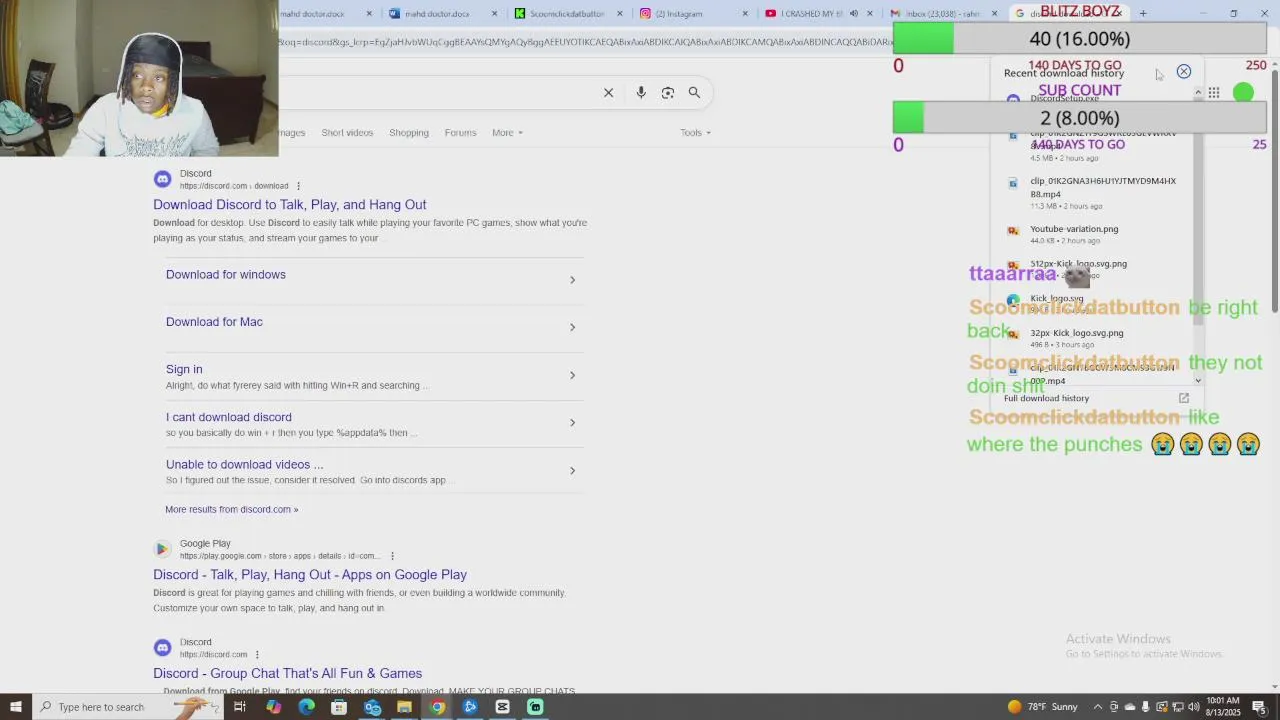The height and width of the screenshot is (720, 1280).
Task: Start voice search with microphone icon
Action: (641, 93)
